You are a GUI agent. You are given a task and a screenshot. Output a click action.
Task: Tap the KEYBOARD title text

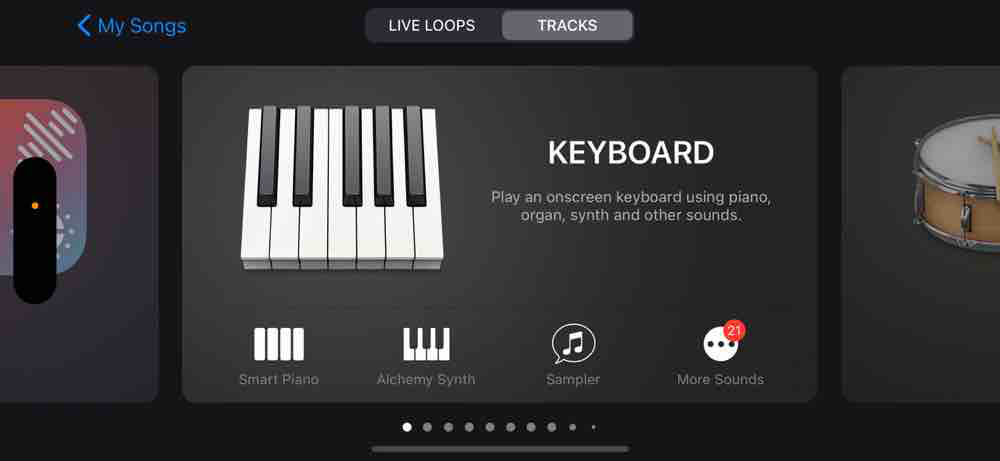pos(631,153)
